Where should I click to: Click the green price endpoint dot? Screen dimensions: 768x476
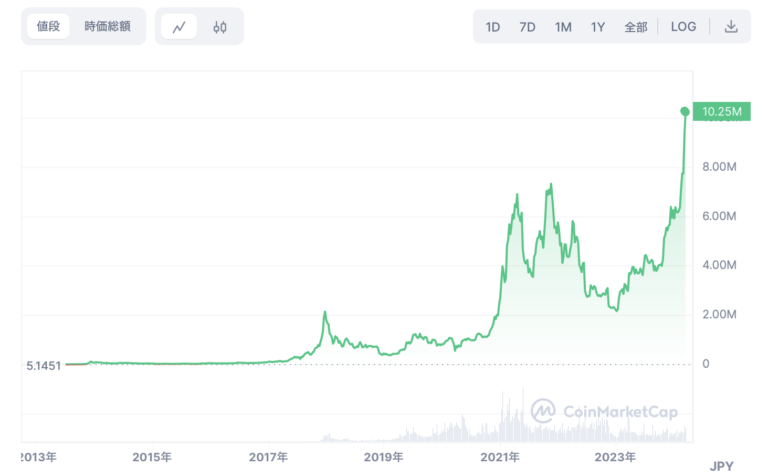click(x=685, y=112)
